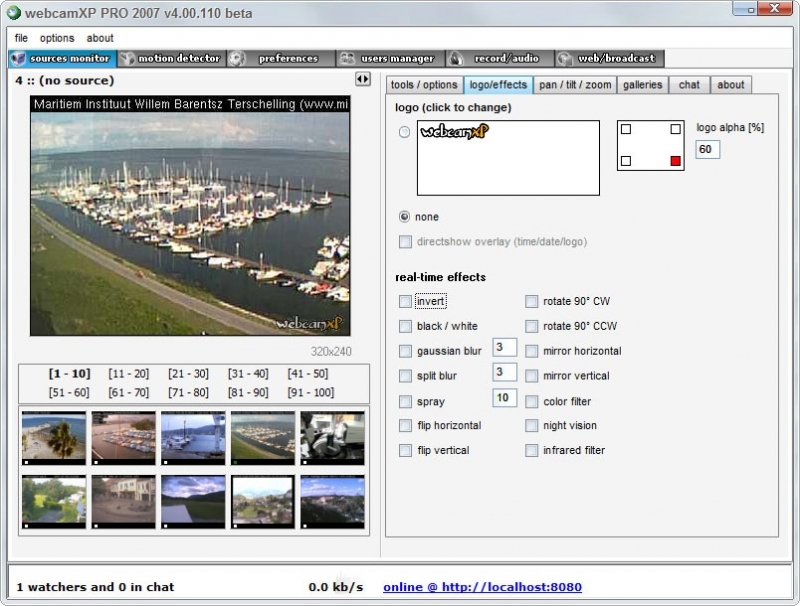
Task: Switch to the chat tab
Action: tap(689, 85)
